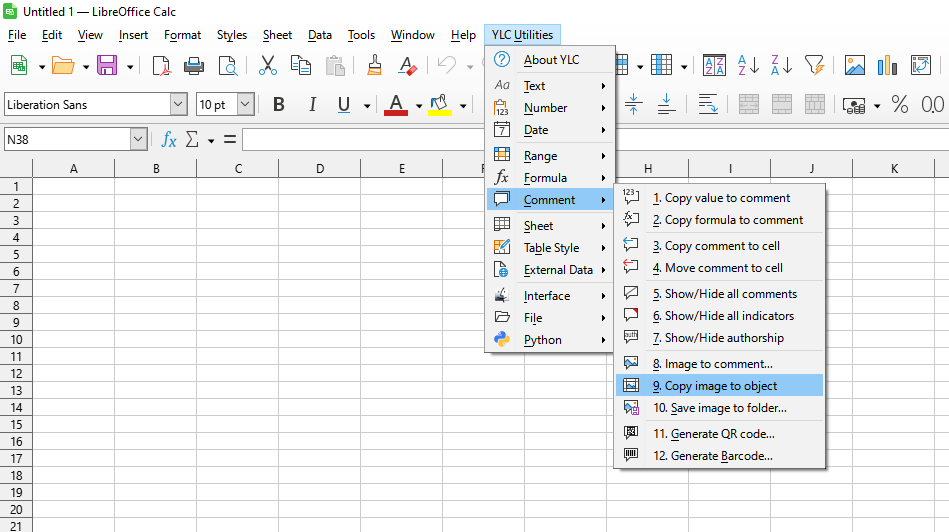The height and width of the screenshot is (532, 949).
Task: Open the font name dropdown
Action: [x=178, y=105]
